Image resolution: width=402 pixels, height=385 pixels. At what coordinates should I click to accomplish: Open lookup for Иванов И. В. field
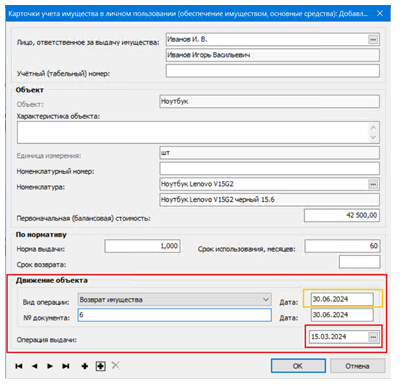(x=373, y=39)
